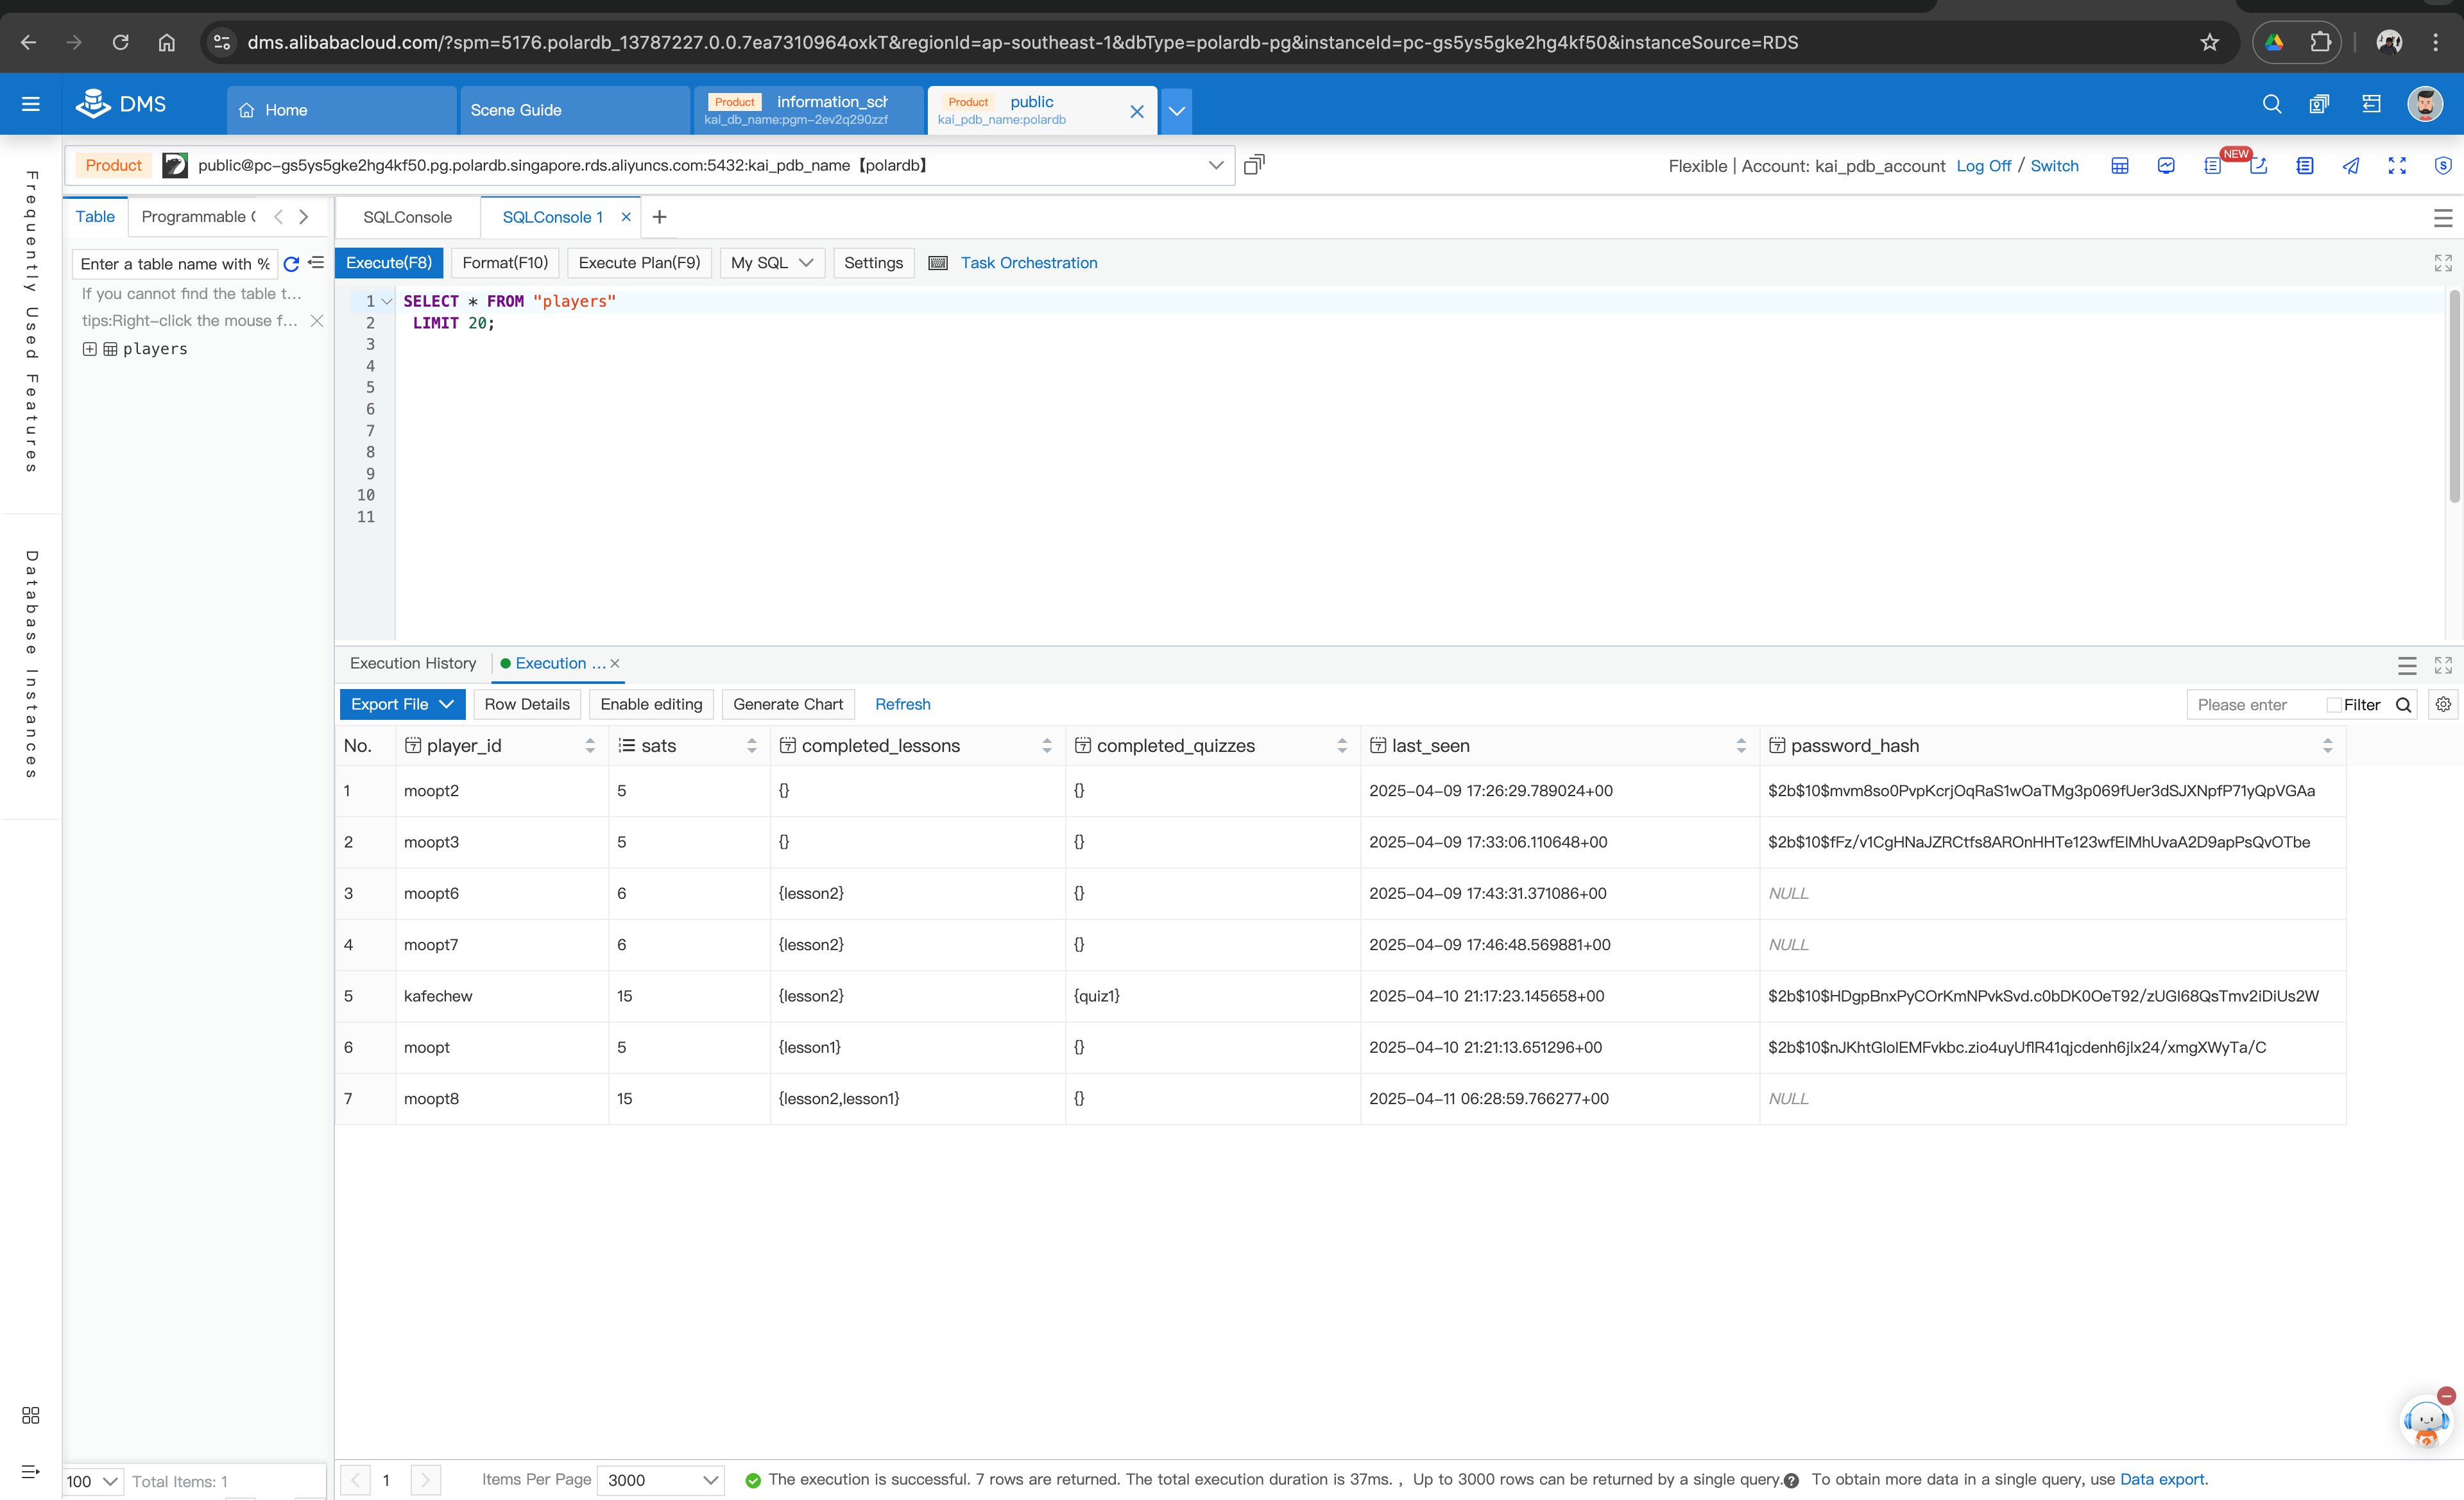The width and height of the screenshot is (2464, 1500).
Task: Expand the players table node
Action: [x=89, y=349]
